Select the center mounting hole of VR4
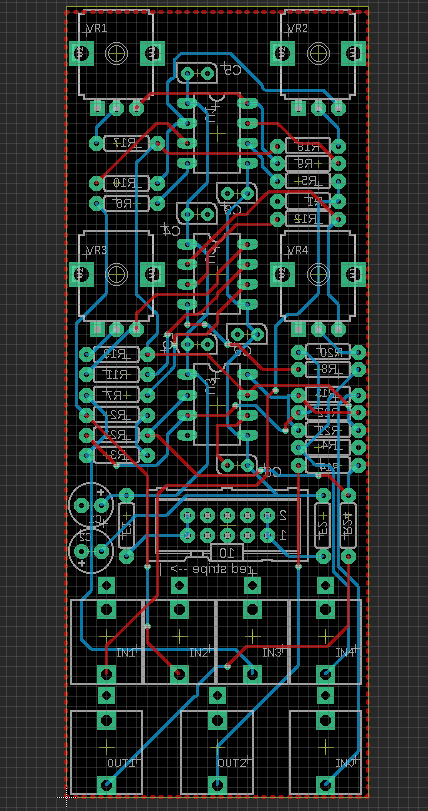428x811 pixels. point(317,274)
